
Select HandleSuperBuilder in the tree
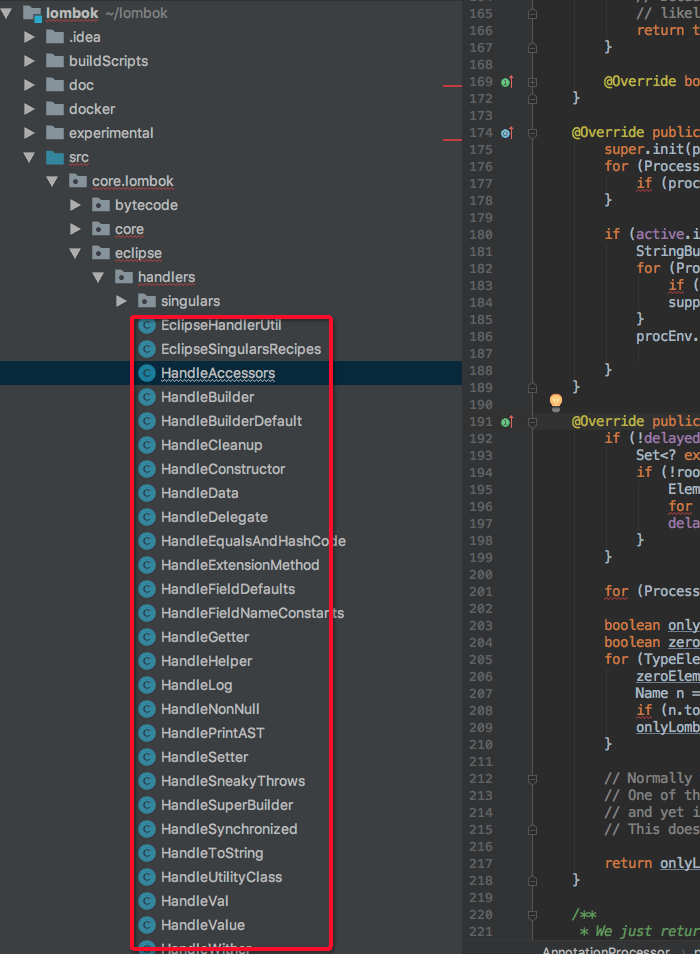coord(227,805)
